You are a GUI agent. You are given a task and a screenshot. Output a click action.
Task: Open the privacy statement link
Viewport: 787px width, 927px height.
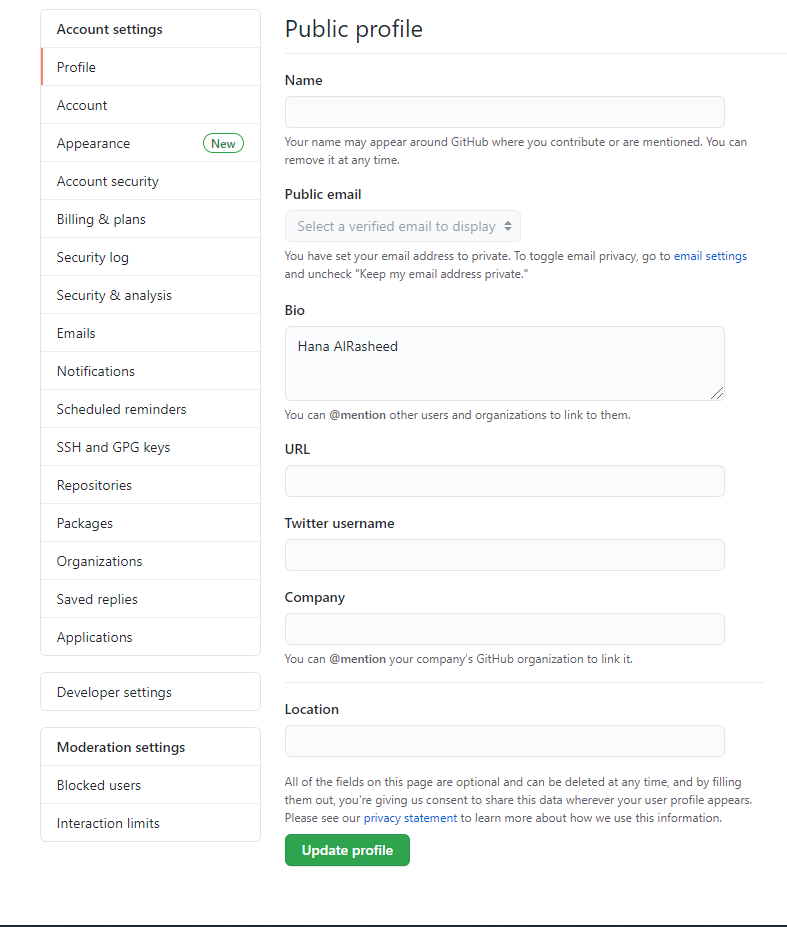(410, 818)
